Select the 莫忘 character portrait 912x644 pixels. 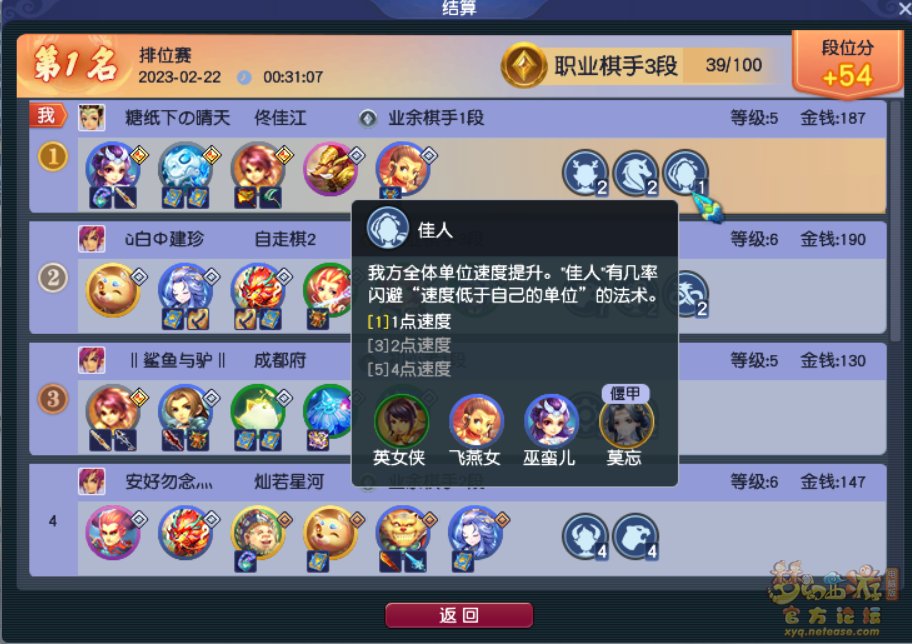point(625,422)
